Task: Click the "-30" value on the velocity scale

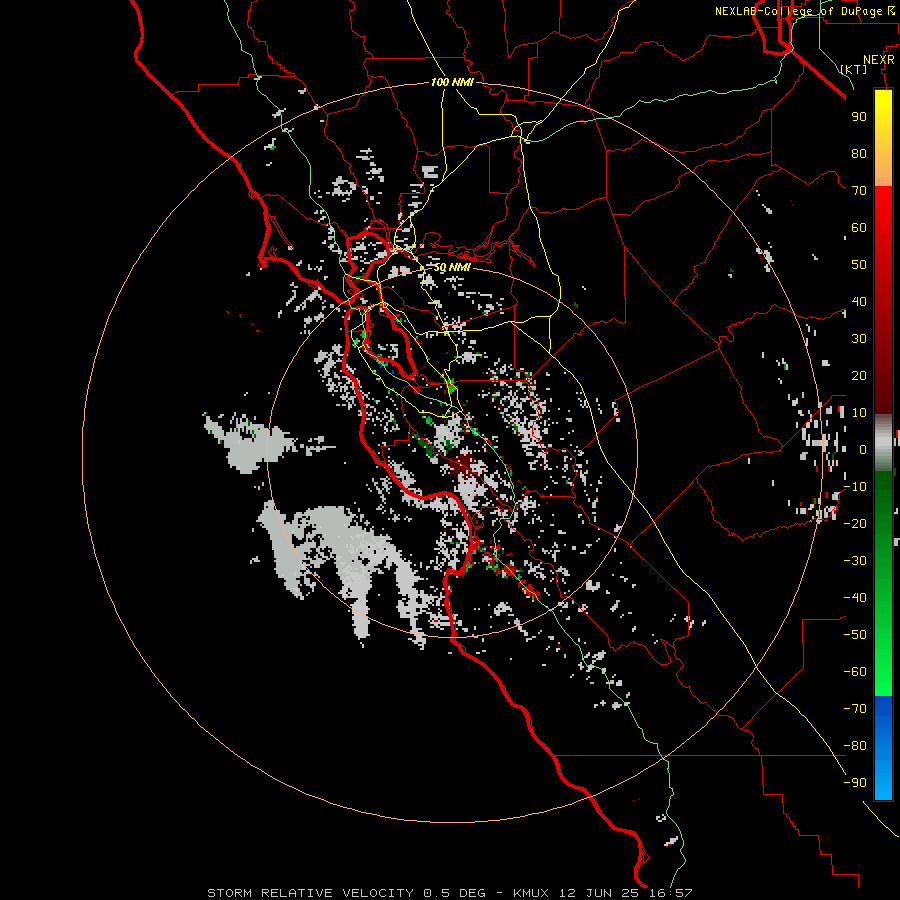Action: click(x=855, y=561)
